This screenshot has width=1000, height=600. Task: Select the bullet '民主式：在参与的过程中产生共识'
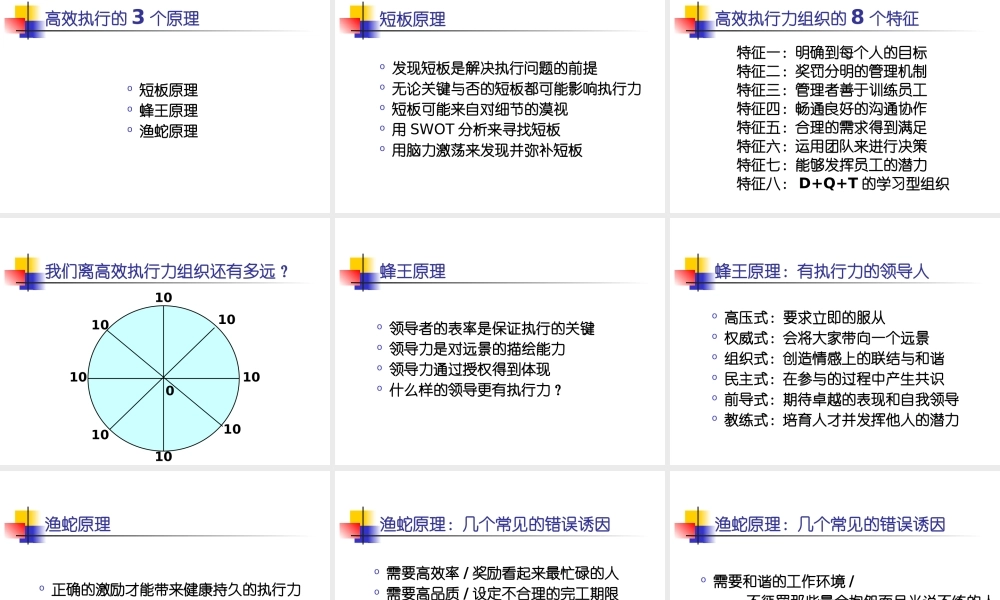click(834, 379)
